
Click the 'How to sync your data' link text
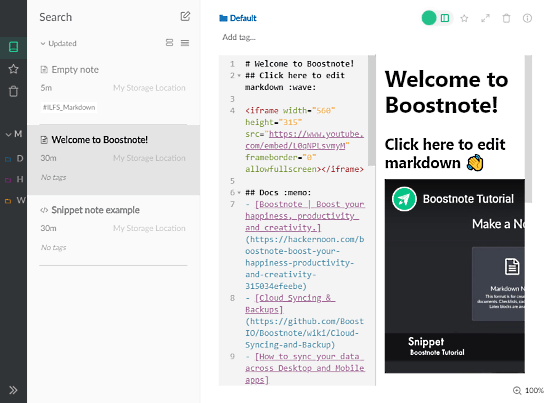pos(304,368)
